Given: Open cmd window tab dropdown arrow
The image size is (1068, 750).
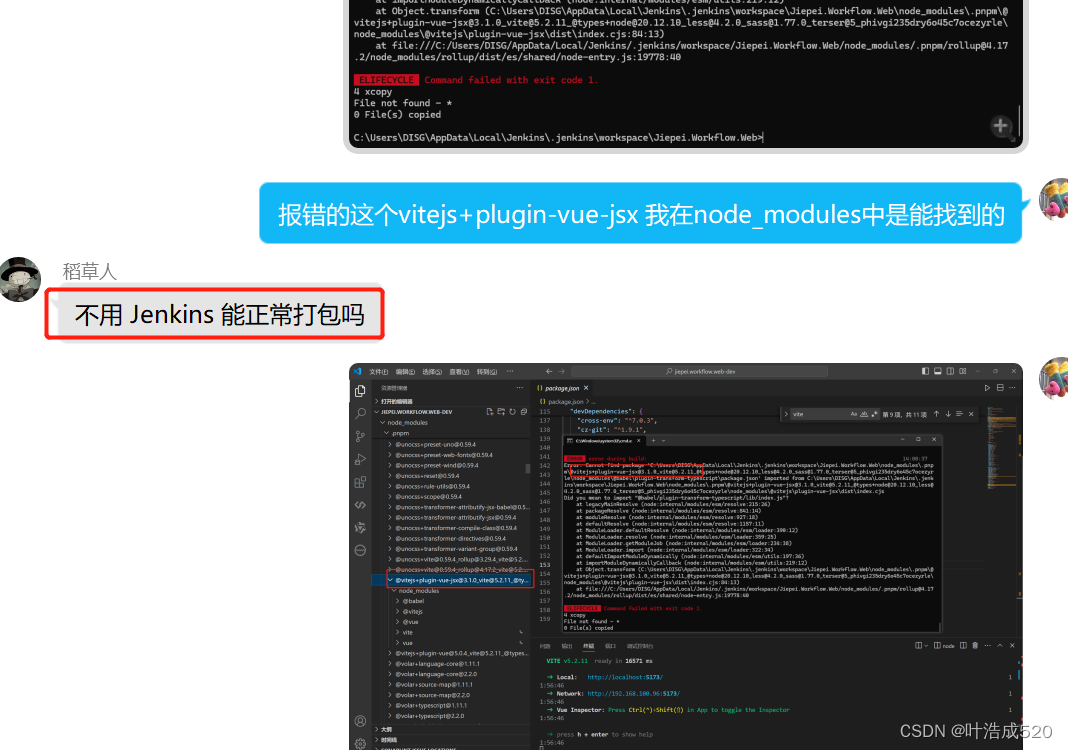Looking at the screenshot, I should 663,440.
